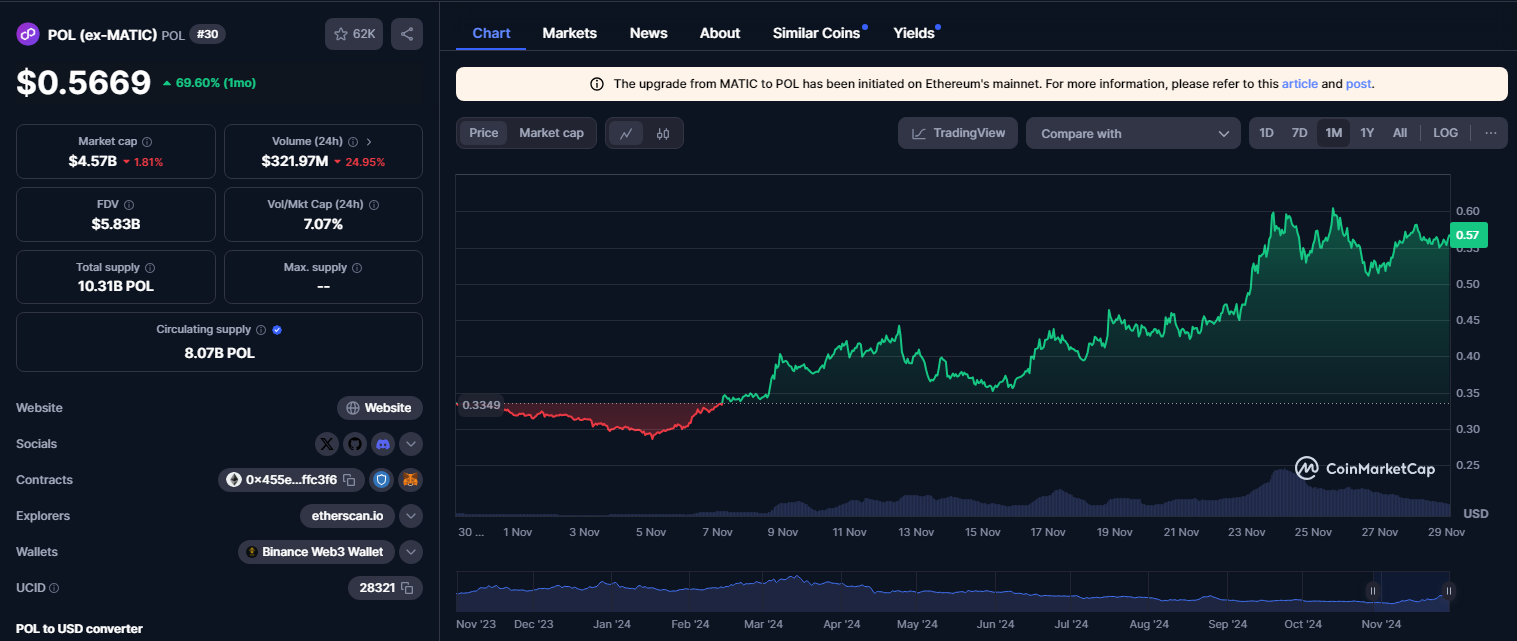Copy the UCID 28321
This screenshot has width=1517, height=641.
click(x=407, y=588)
